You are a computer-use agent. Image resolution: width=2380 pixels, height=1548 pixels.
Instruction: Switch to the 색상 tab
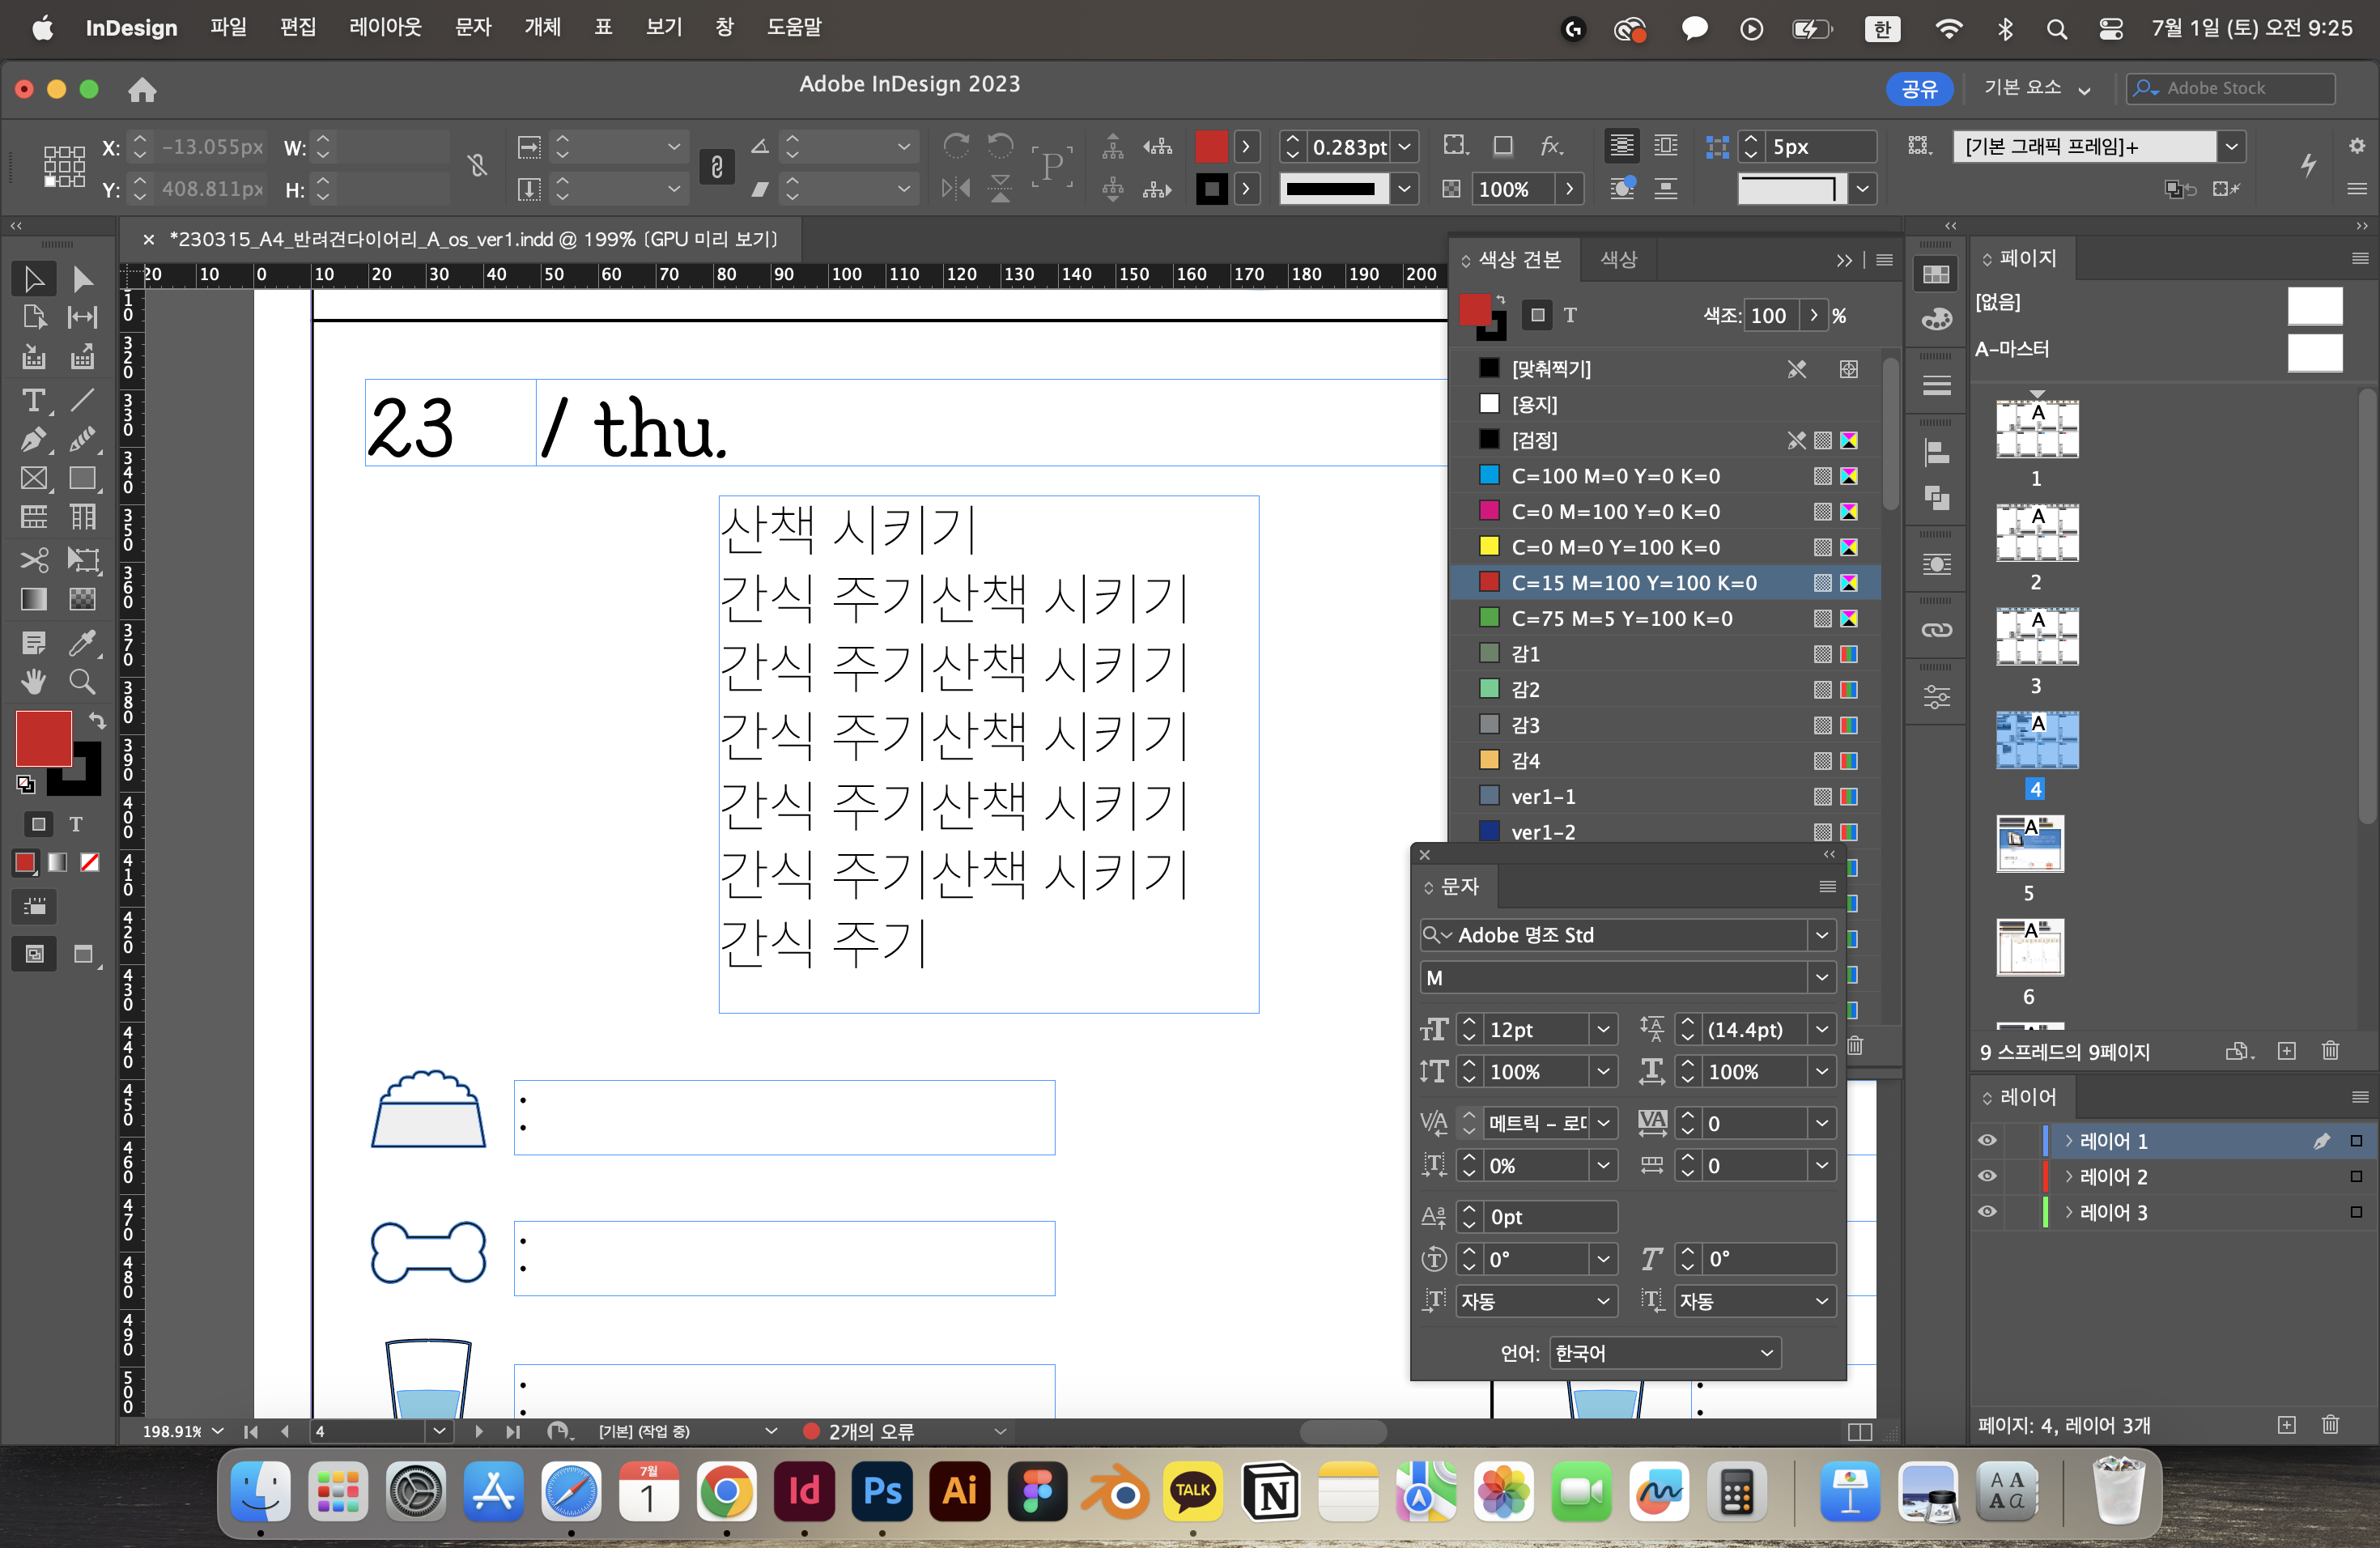(1618, 260)
